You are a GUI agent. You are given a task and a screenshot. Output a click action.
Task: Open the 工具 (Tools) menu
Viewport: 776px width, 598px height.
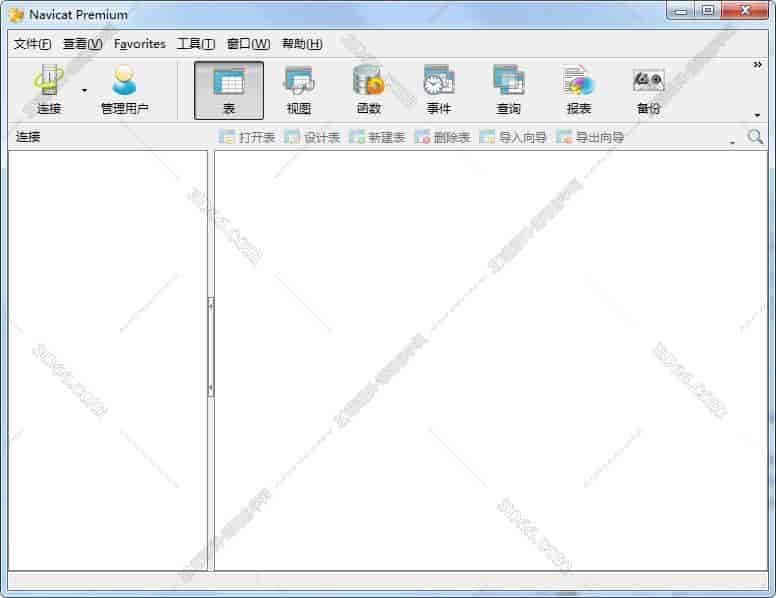(195, 44)
